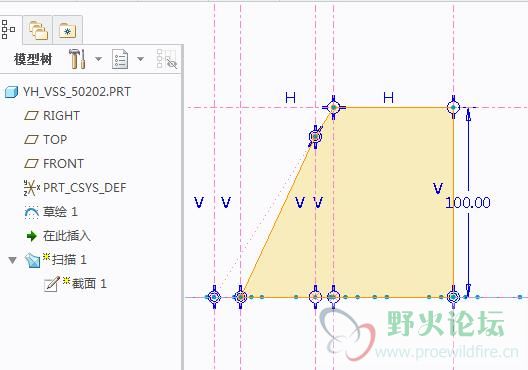The height and width of the screenshot is (370, 528).
Task: Click the 100.00 dimension value
Action: 468,203
